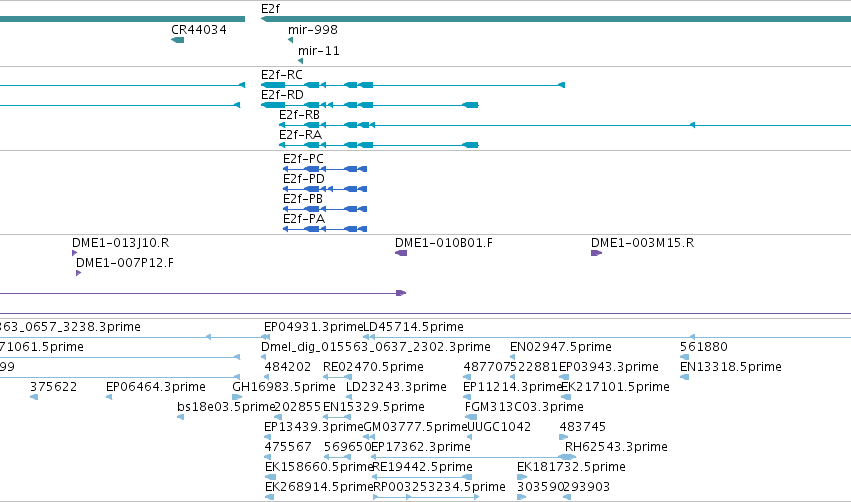Image resolution: width=851 pixels, height=502 pixels.
Task: Click the small mir-11 arrow glyph
Action: (301, 61)
